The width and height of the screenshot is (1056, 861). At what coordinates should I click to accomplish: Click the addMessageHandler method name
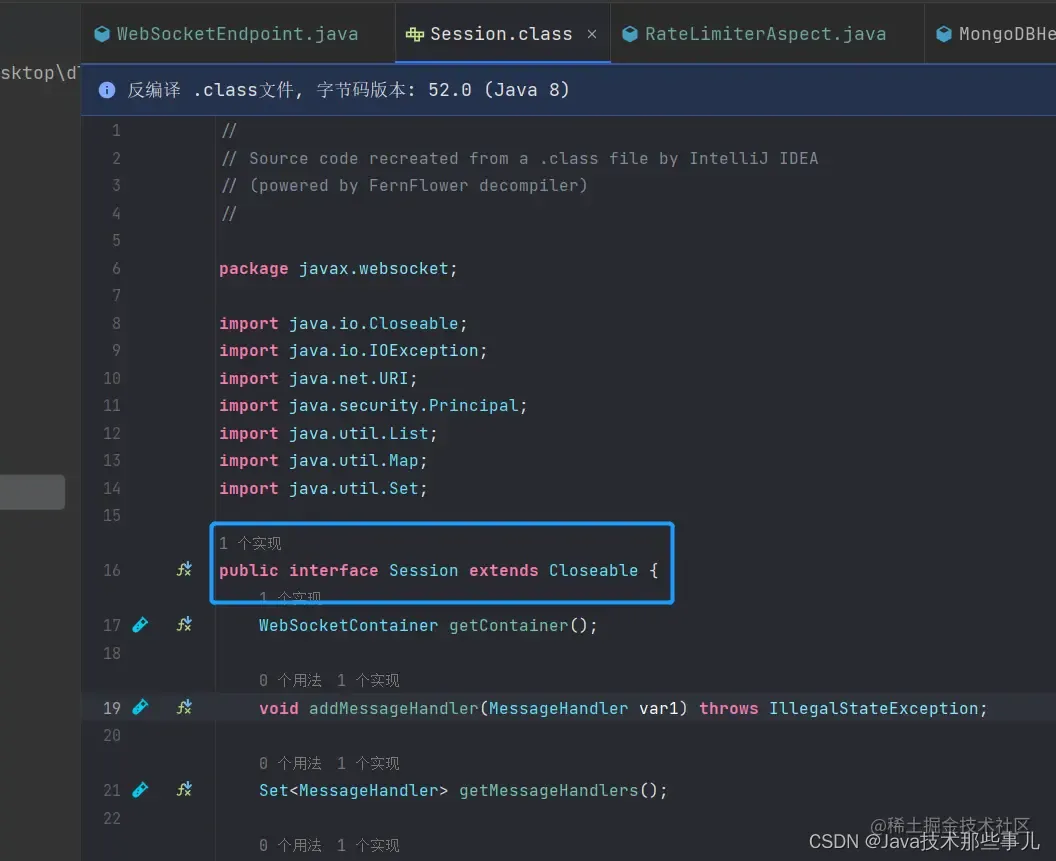pyautogui.click(x=393, y=708)
